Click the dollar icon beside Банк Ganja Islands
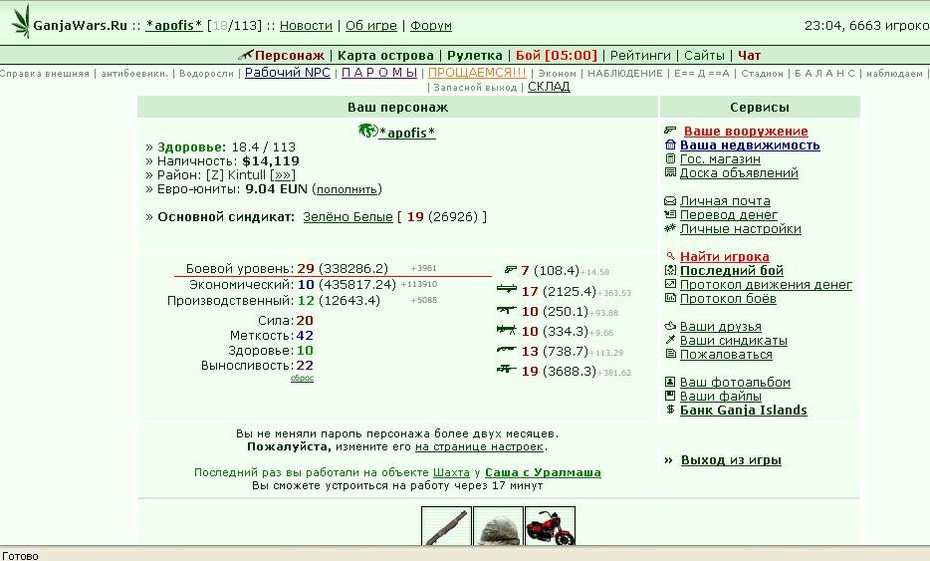The image size is (930, 561). coord(670,409)
